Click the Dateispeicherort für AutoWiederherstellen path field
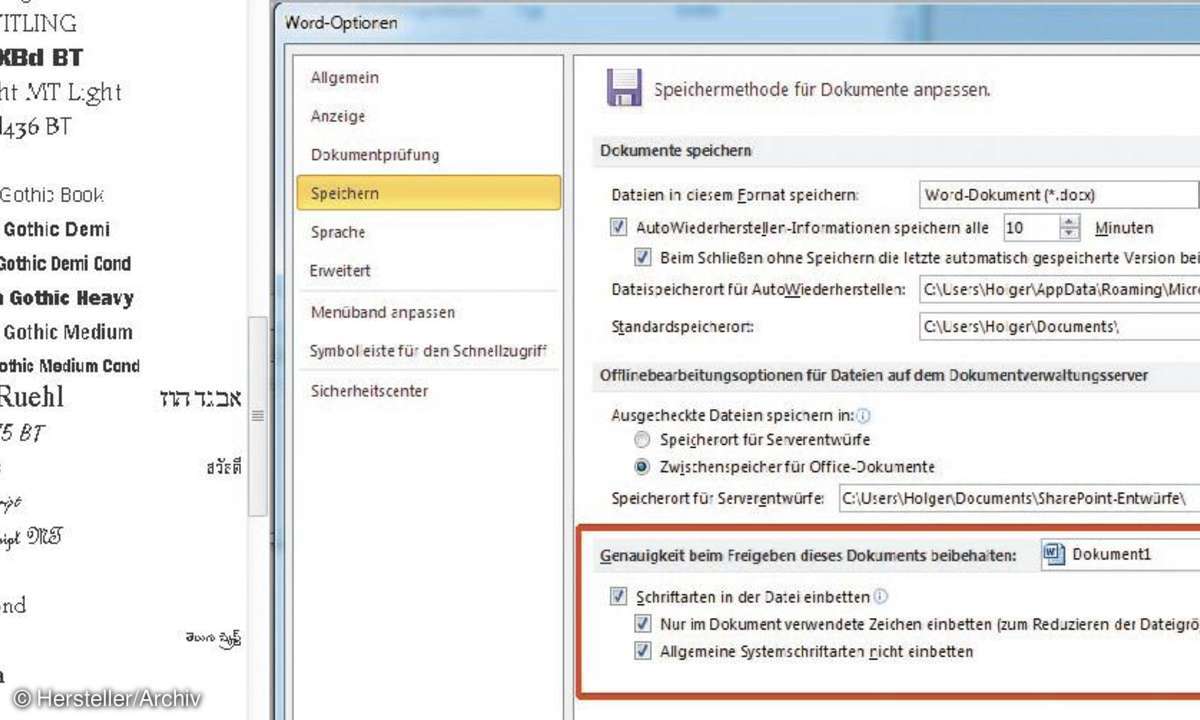Viewport: 1200px width, 720px height. coord(1059,290)
